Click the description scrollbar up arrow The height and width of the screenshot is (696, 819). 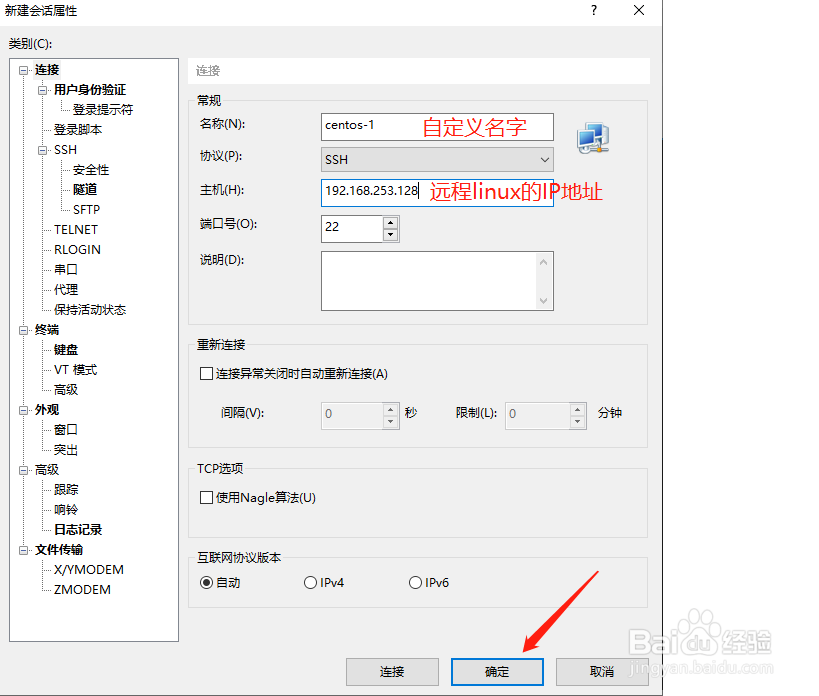(544, 262)
